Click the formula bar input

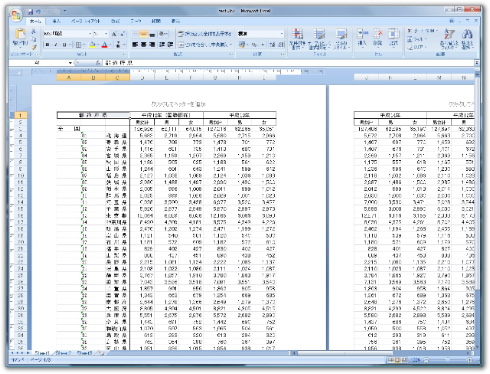288,63
